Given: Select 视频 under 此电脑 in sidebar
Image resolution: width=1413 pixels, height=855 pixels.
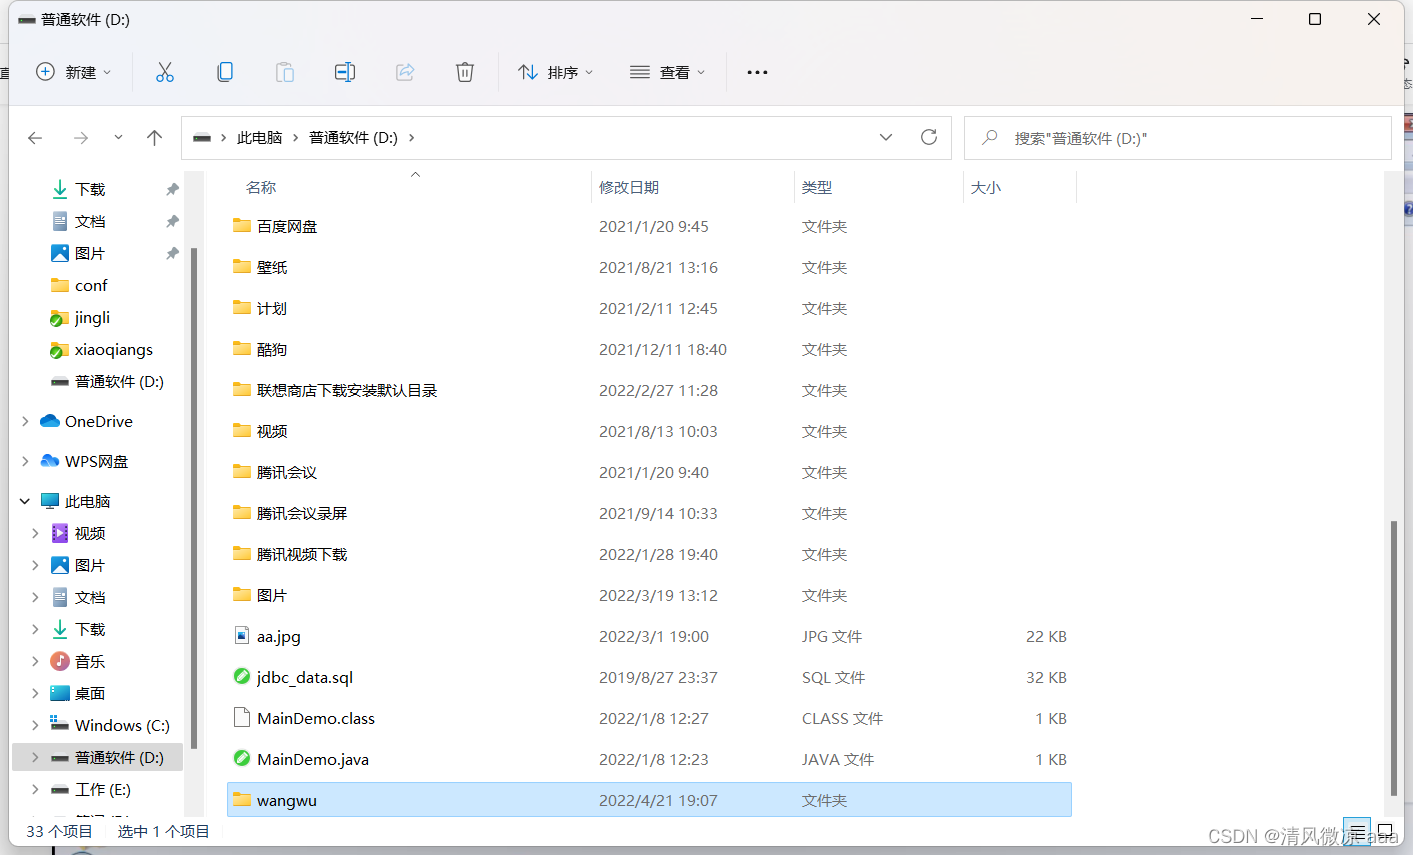Looking at the screenshot, I should (x=90, y=533).
